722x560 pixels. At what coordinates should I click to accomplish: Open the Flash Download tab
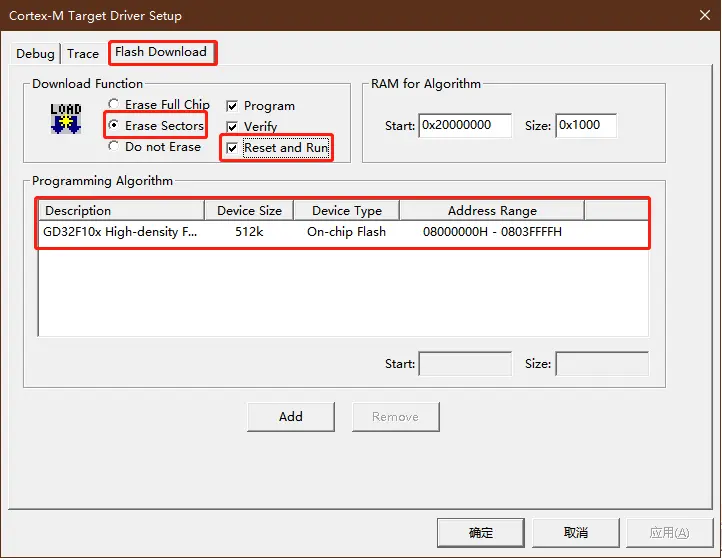(161, 52)
